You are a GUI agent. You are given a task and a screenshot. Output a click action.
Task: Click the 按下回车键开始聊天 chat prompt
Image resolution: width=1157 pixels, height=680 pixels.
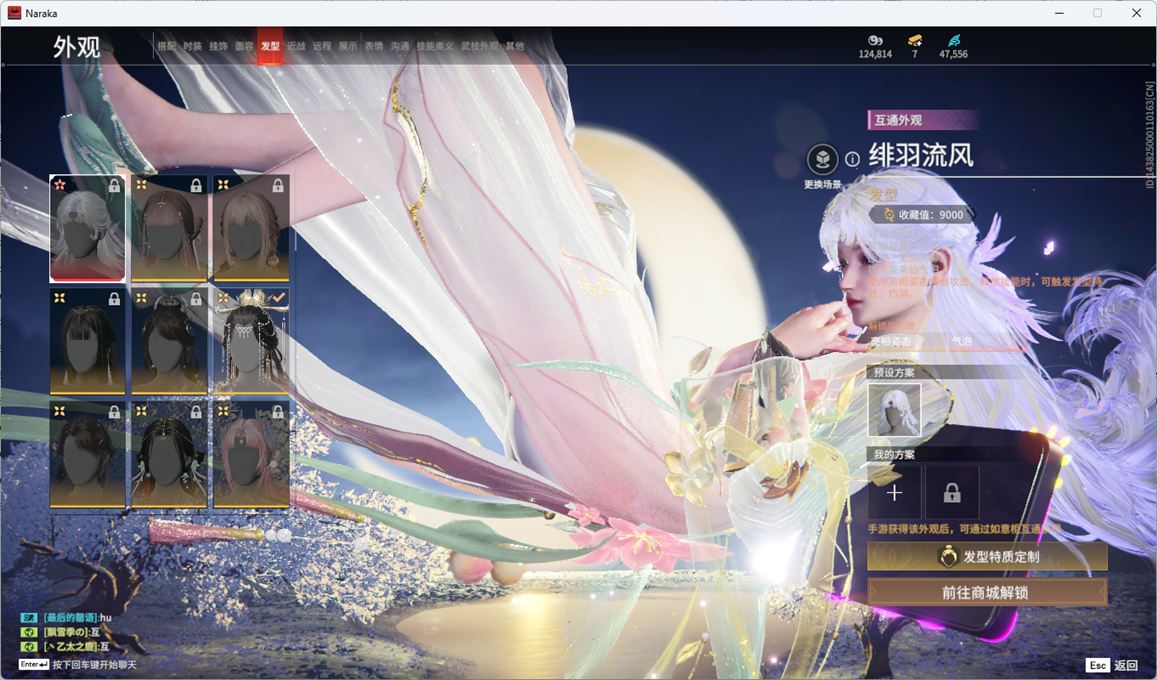point(94,665)
